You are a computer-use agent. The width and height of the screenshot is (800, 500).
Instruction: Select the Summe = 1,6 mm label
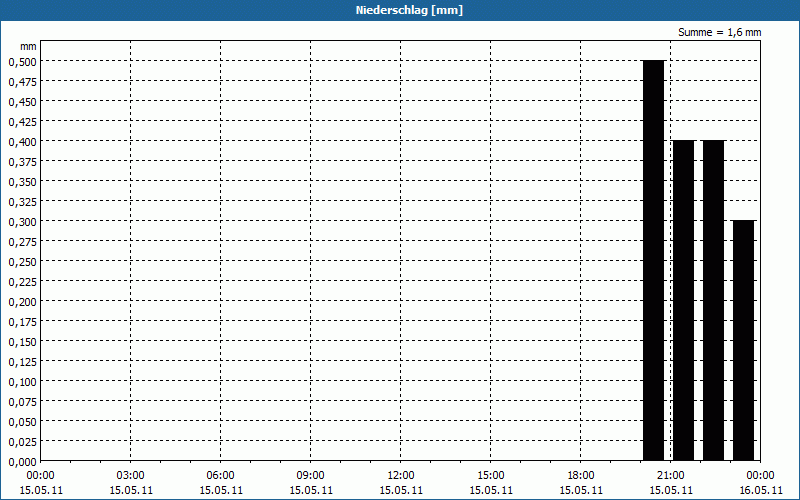(x=719, y=32)
